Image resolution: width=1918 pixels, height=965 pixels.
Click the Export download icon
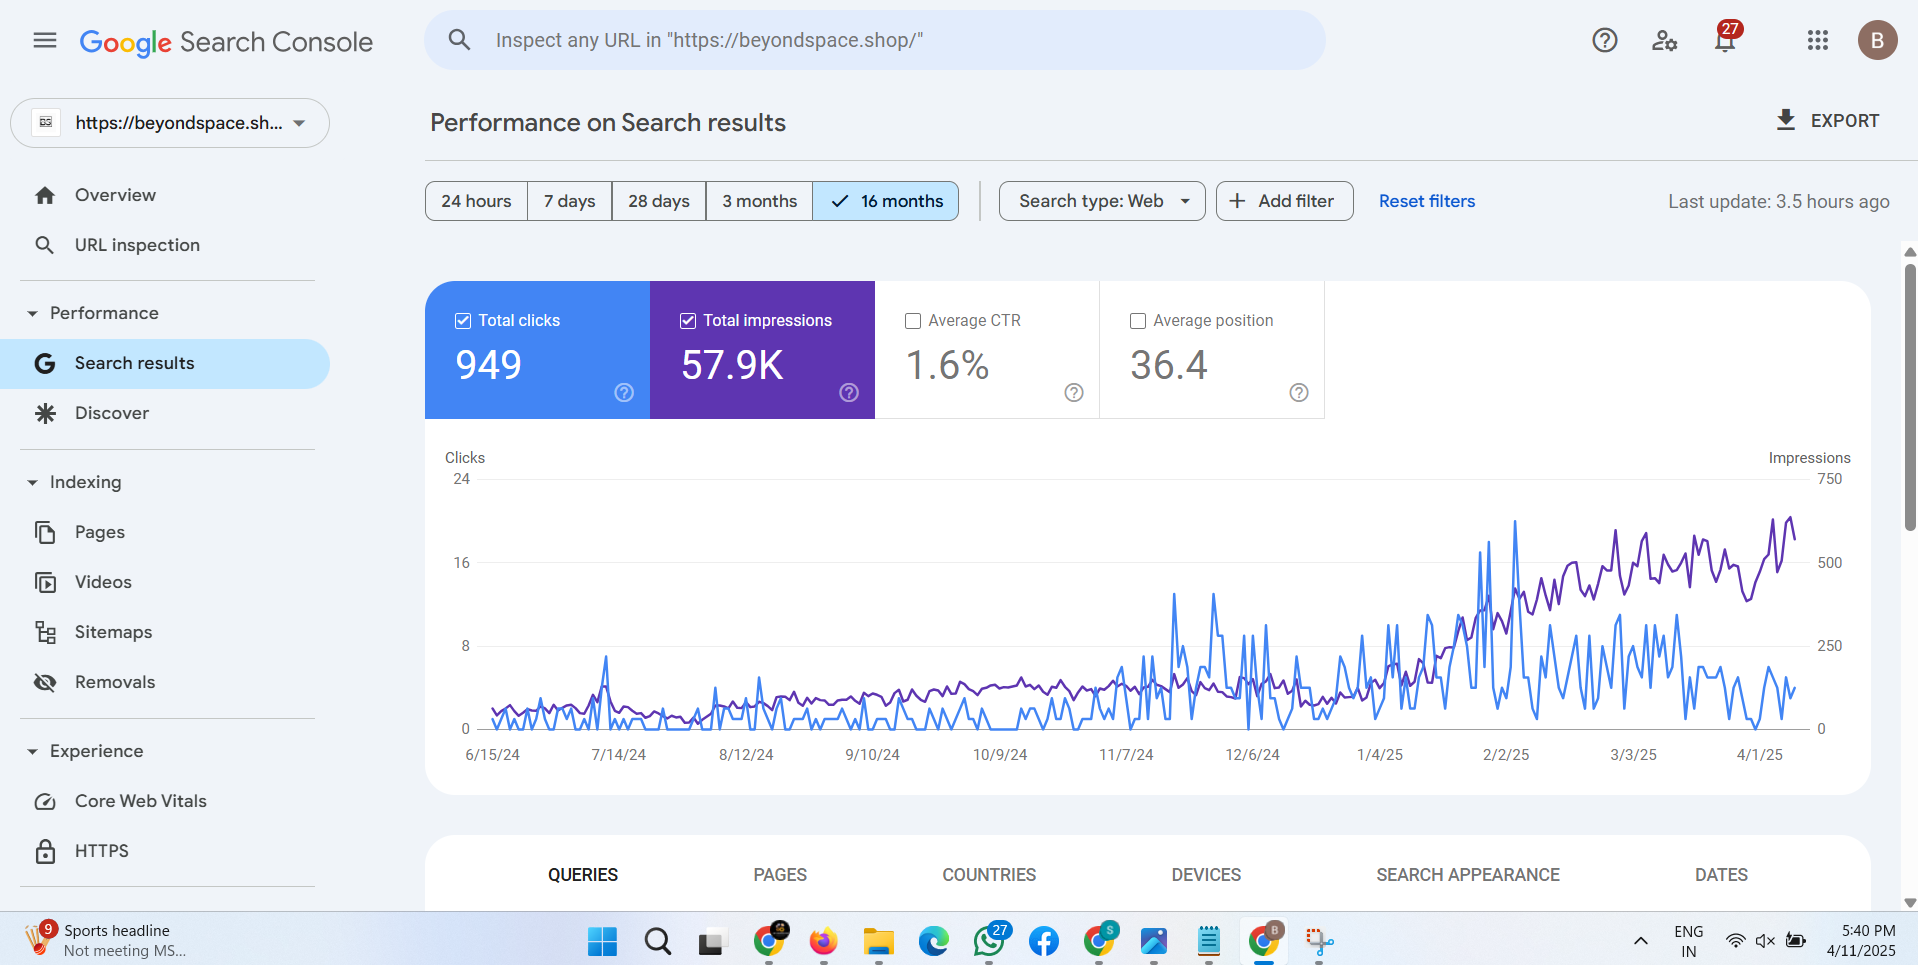1786,120
